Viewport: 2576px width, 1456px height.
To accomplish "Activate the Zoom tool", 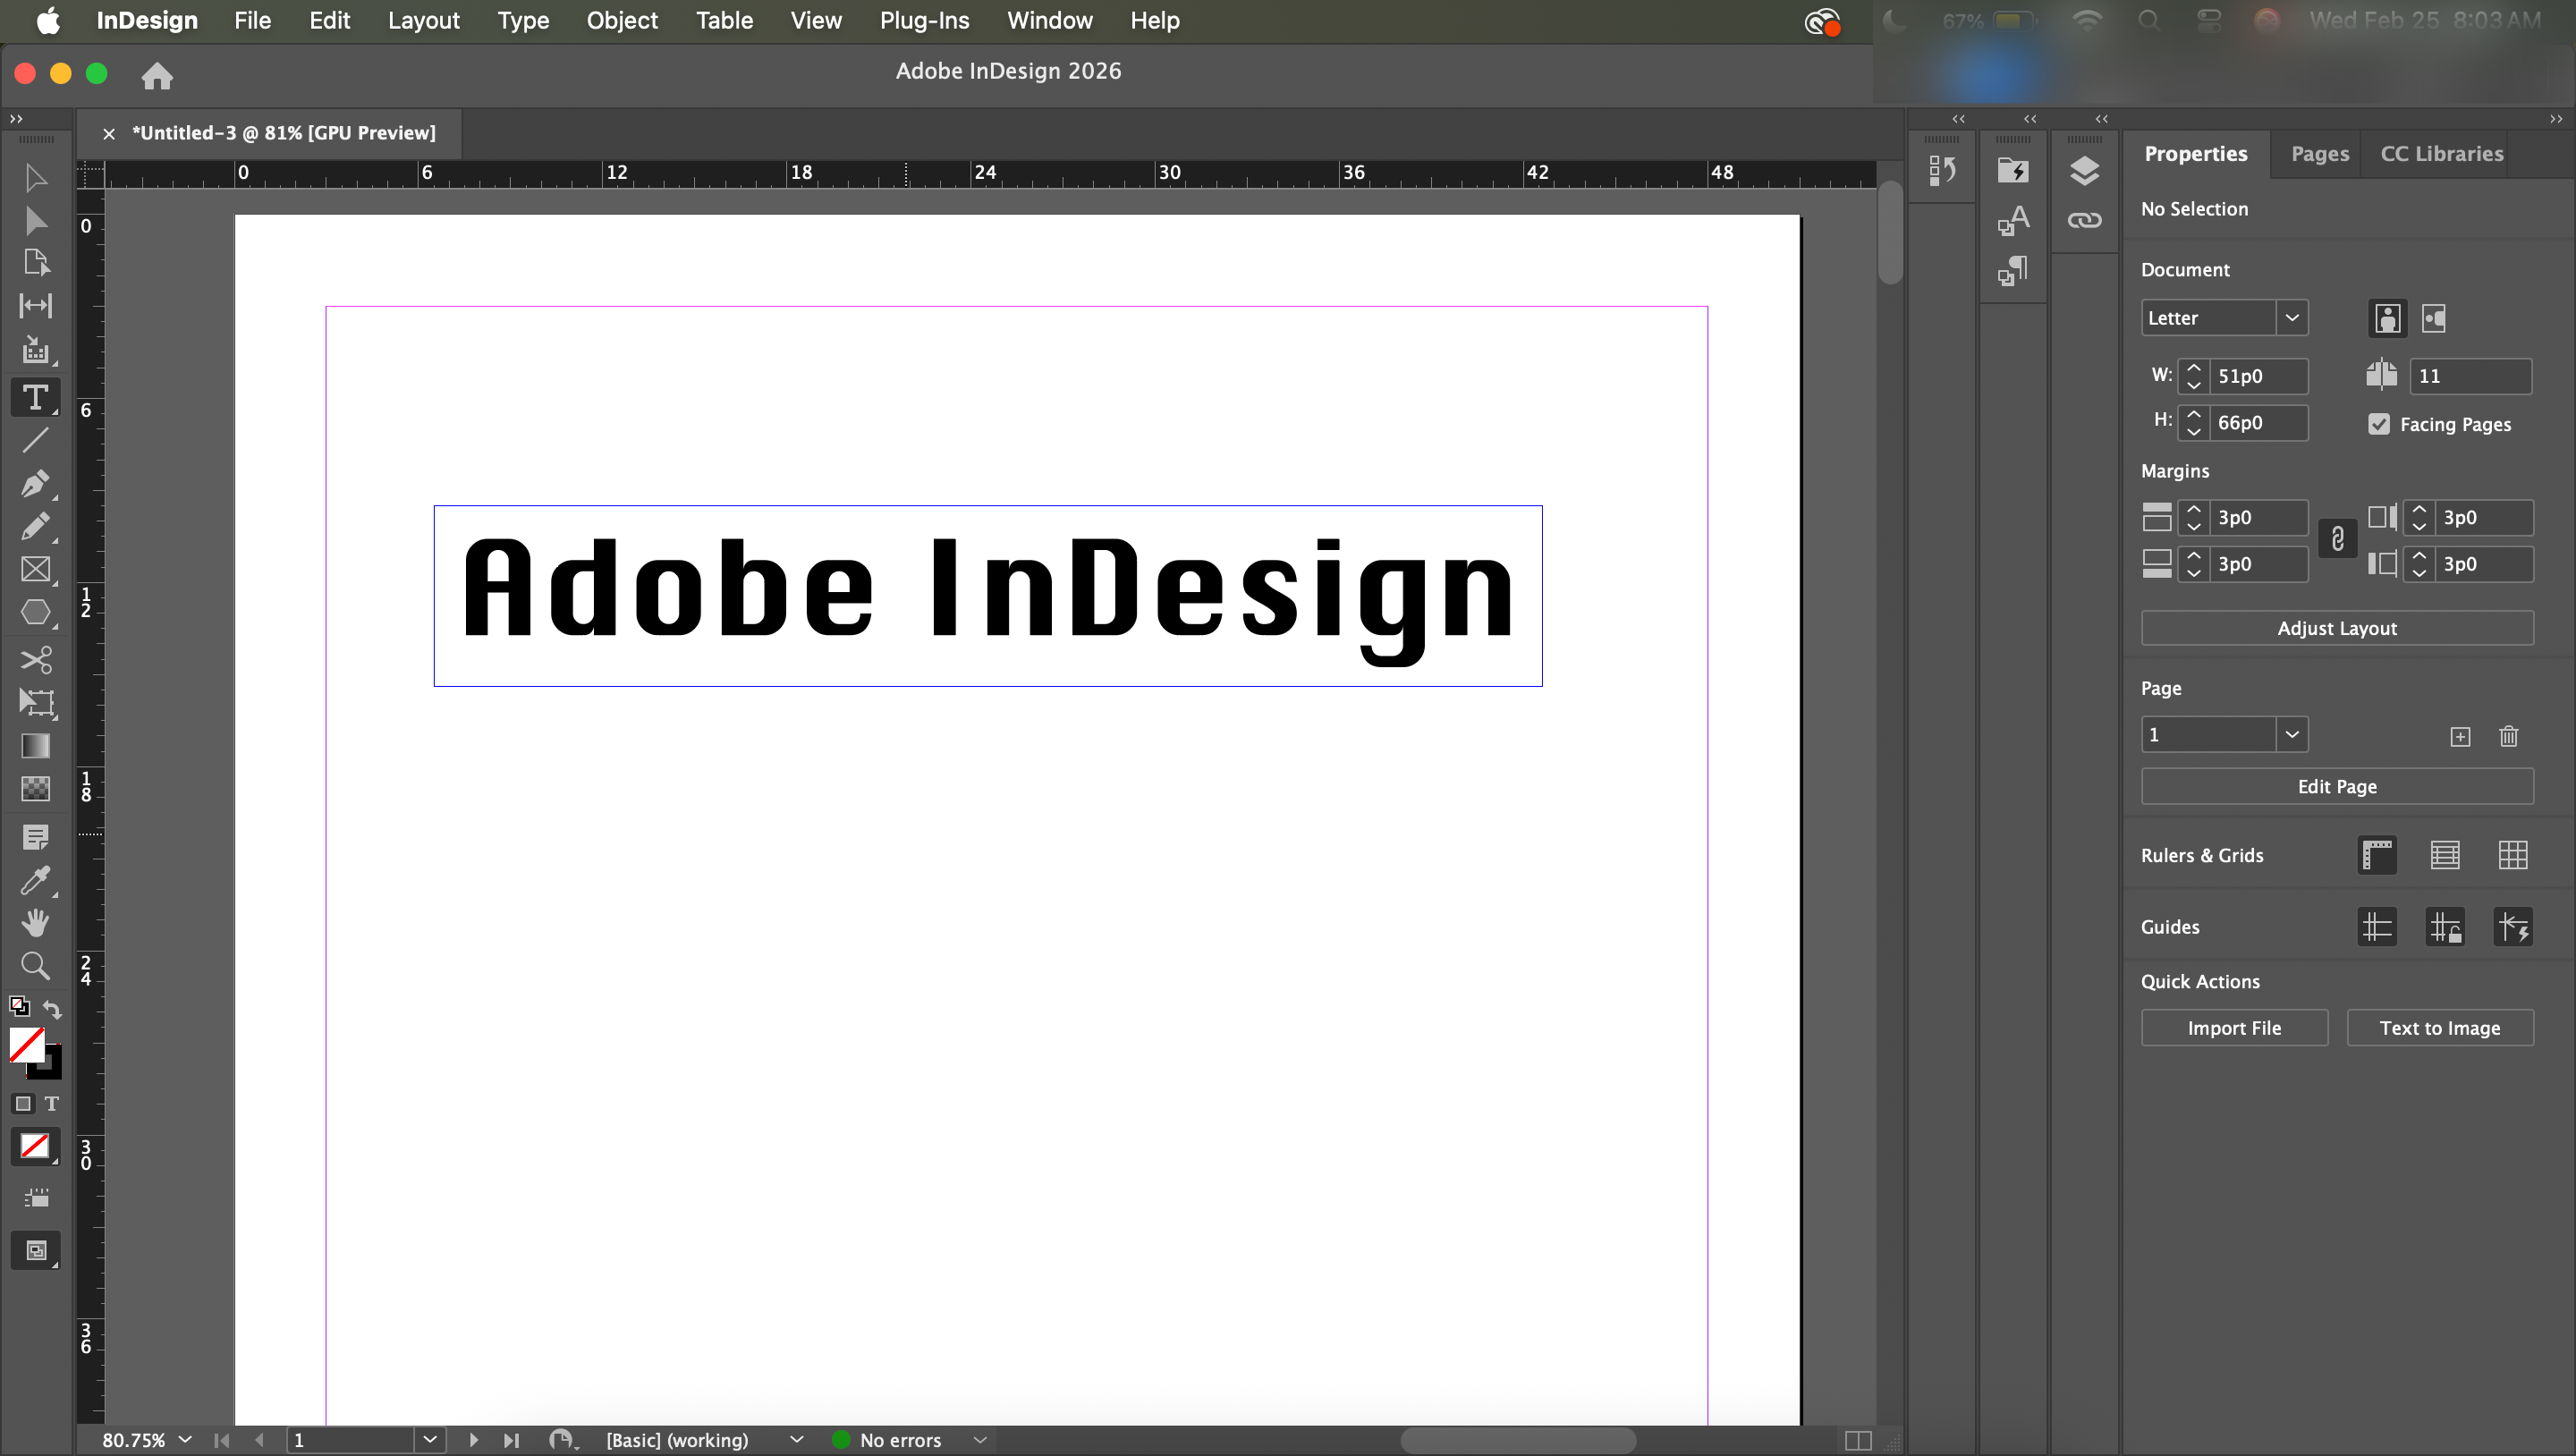I will point(35,966).
